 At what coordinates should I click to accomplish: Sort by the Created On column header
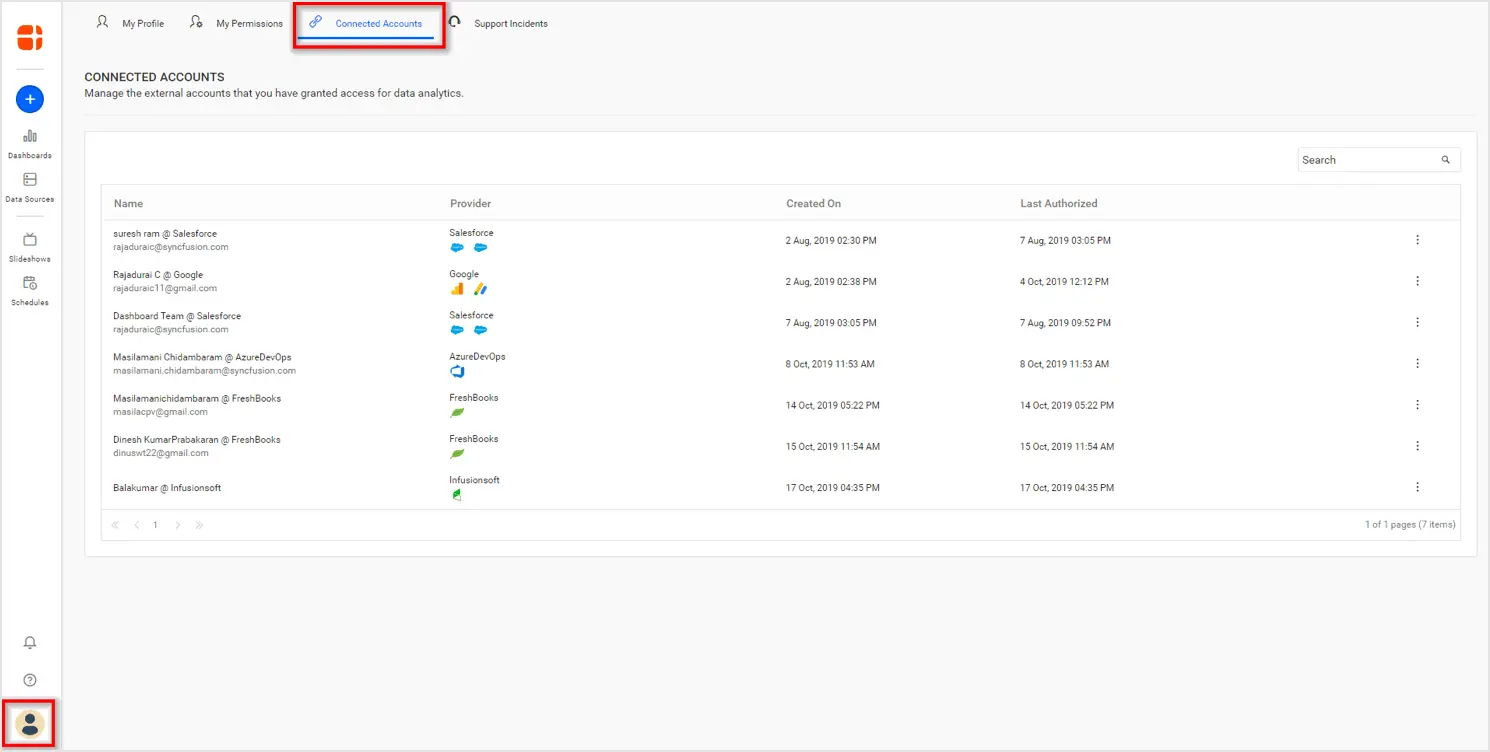pyautogui.click(x=813, y=203)
